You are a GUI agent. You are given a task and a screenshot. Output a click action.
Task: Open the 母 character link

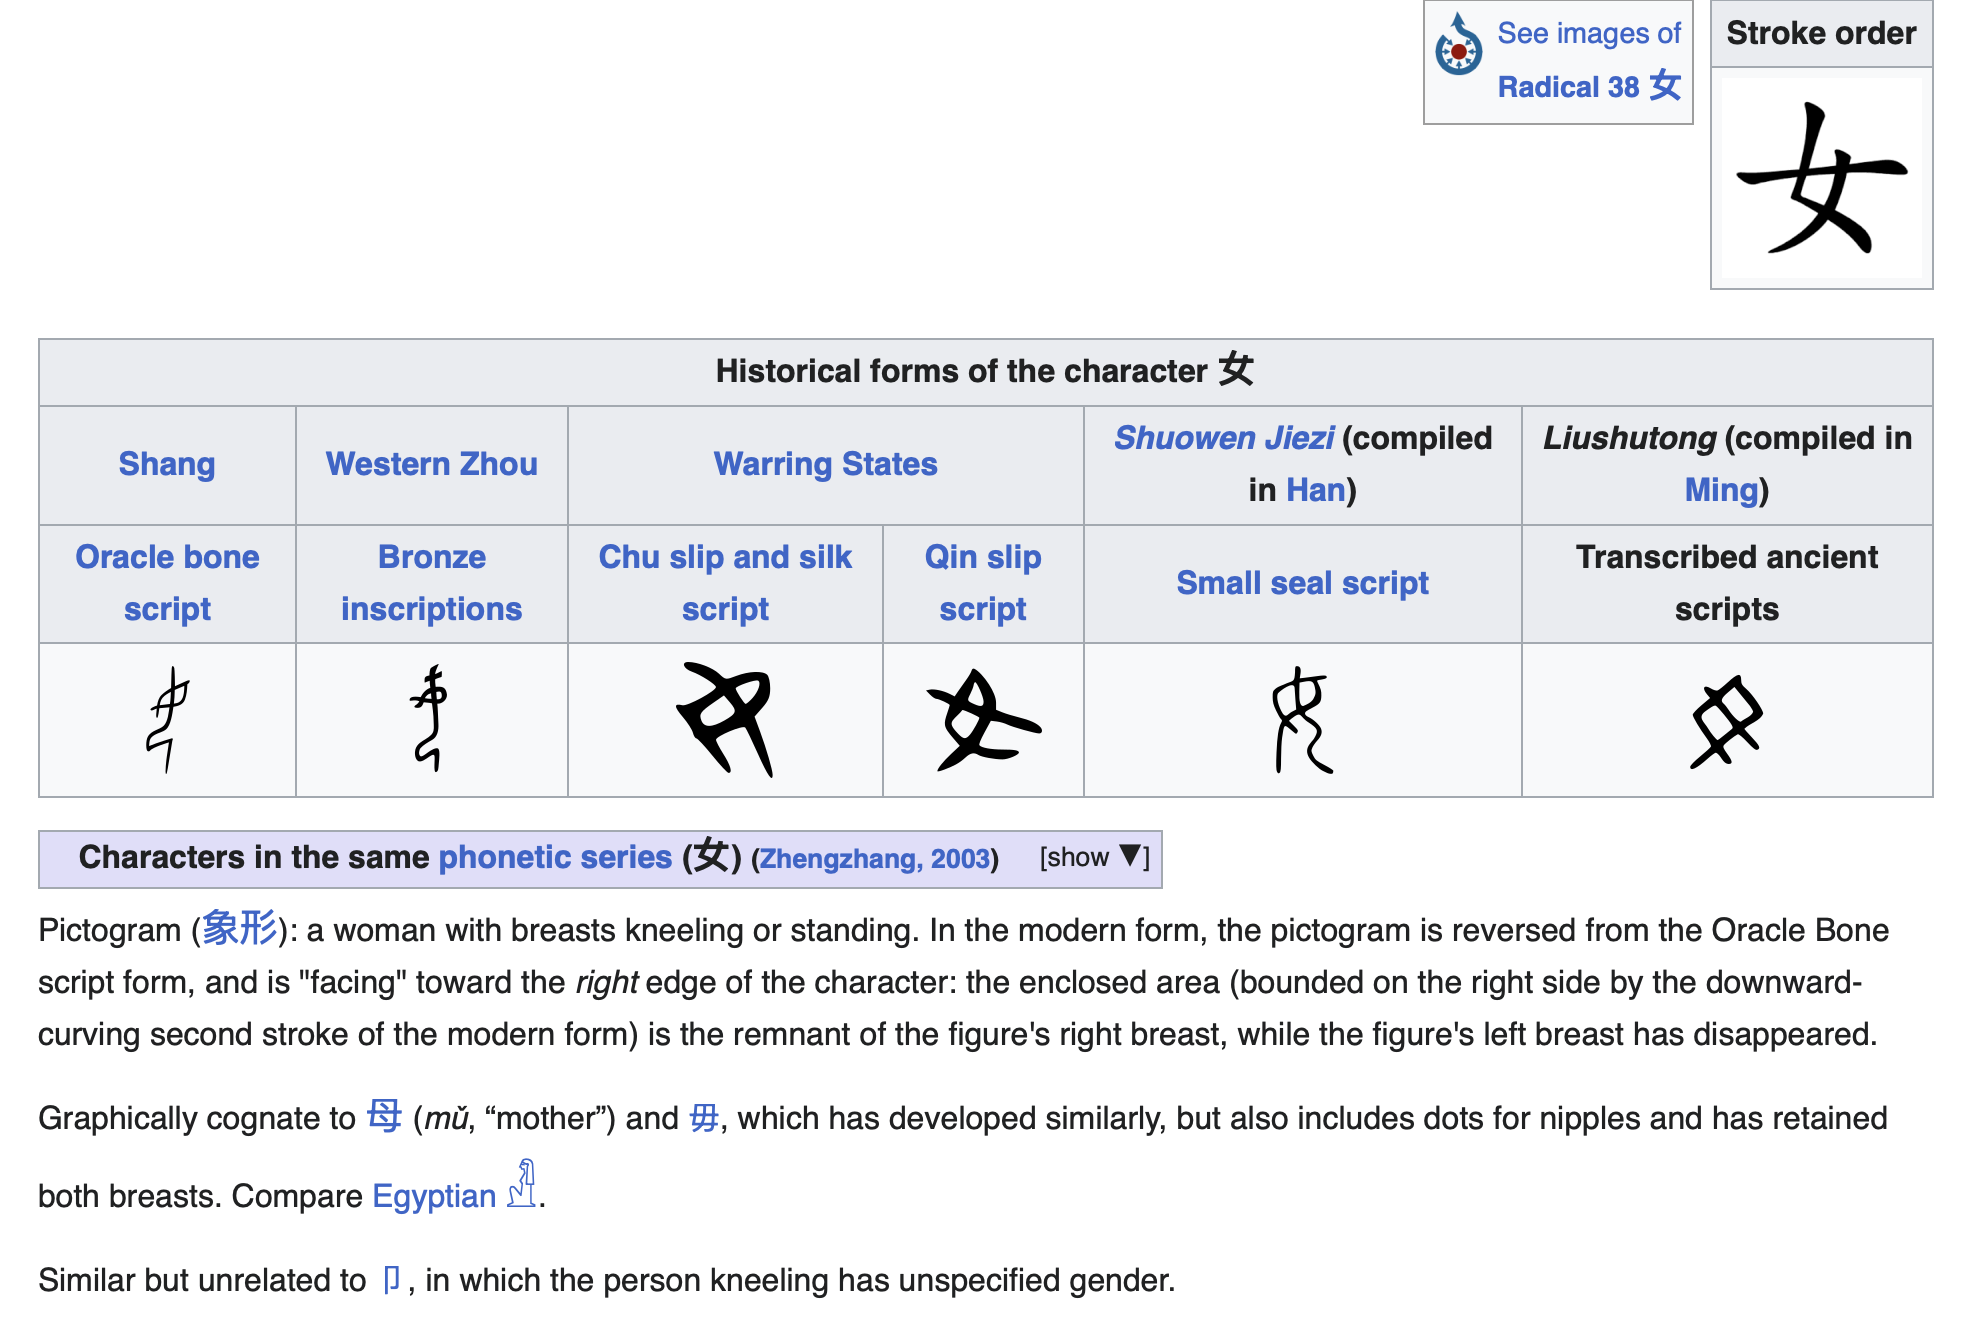pos(384,1116)
